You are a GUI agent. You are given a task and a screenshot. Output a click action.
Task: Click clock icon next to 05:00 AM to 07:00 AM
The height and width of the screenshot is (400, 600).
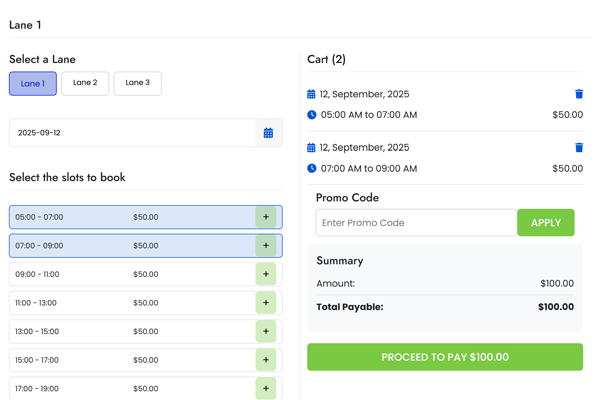click(312, 114)
